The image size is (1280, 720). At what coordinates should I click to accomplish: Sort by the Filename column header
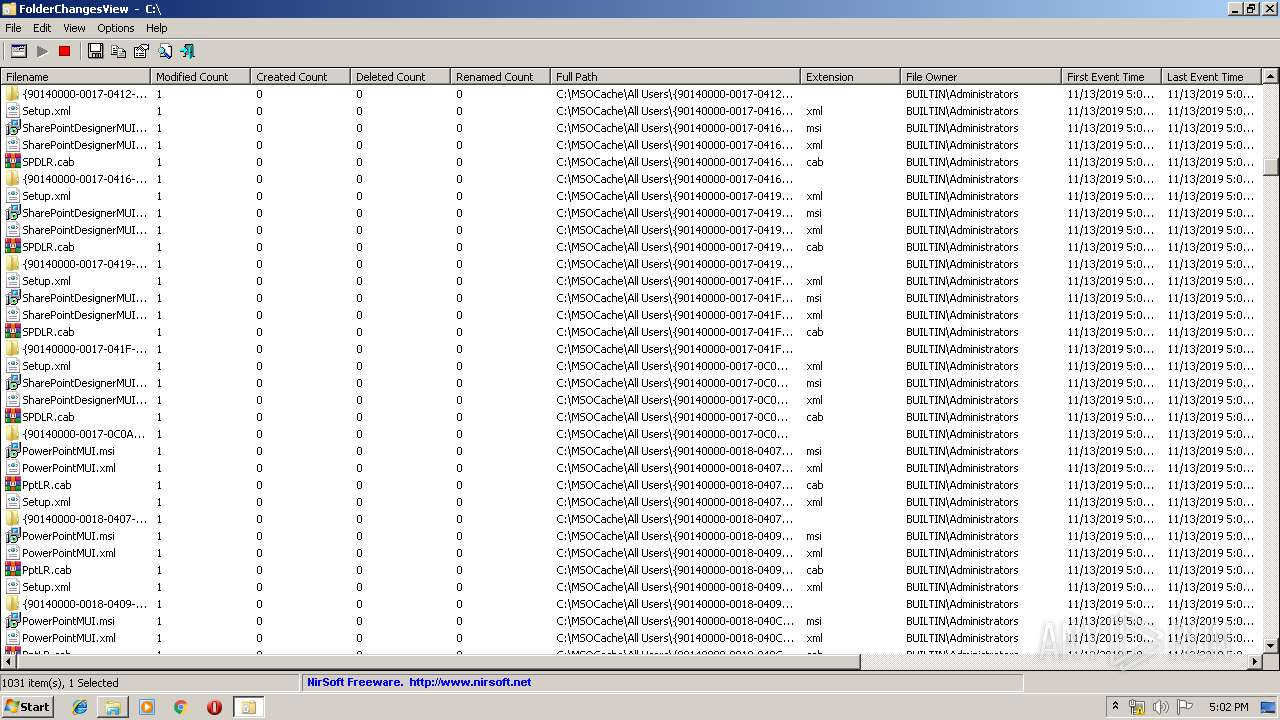coord(76,76)
